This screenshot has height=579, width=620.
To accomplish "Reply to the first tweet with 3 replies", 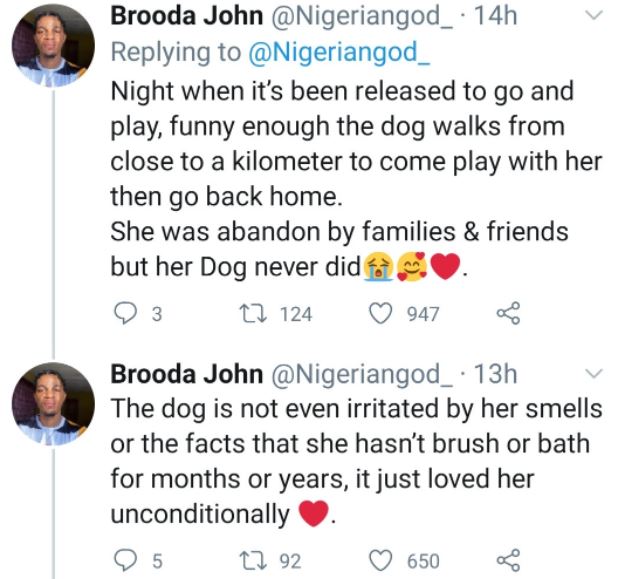I will point(125,314).
